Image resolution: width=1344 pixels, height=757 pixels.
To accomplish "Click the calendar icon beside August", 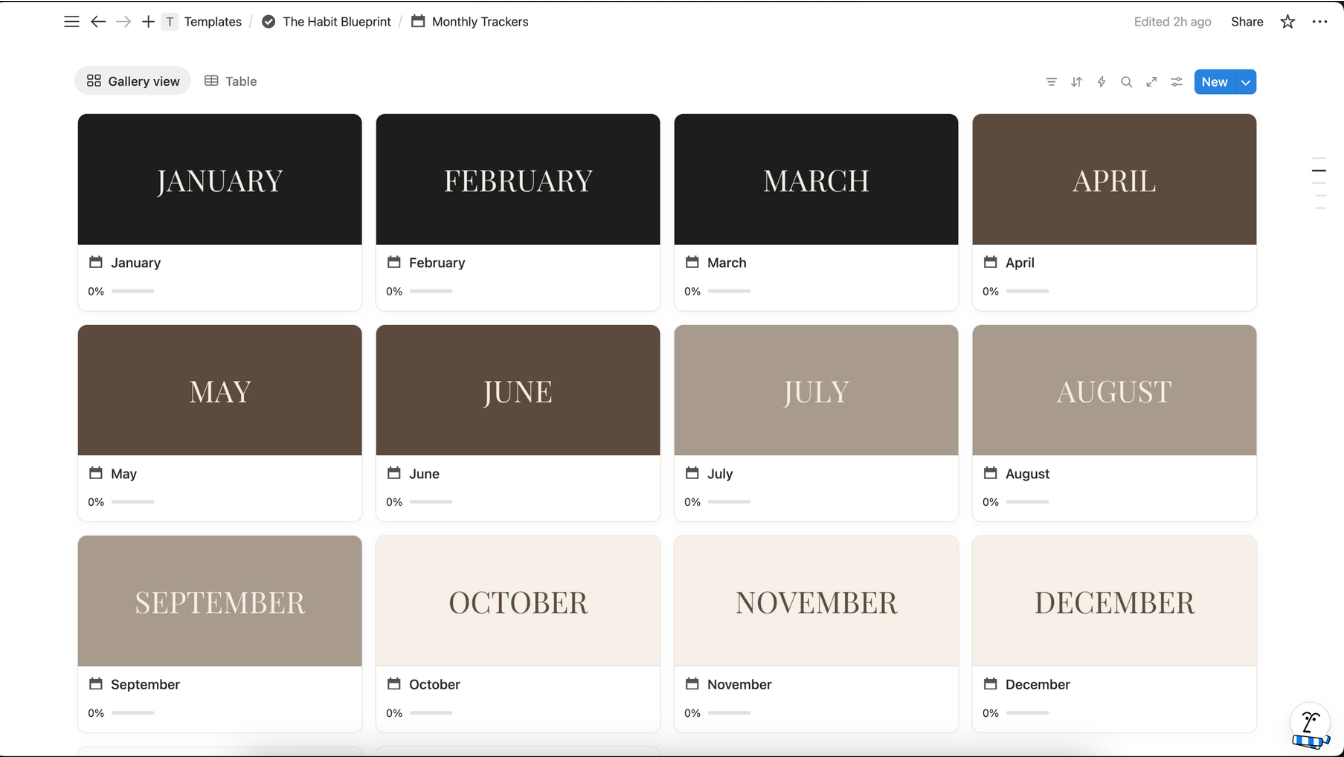I will pos(990,473).
